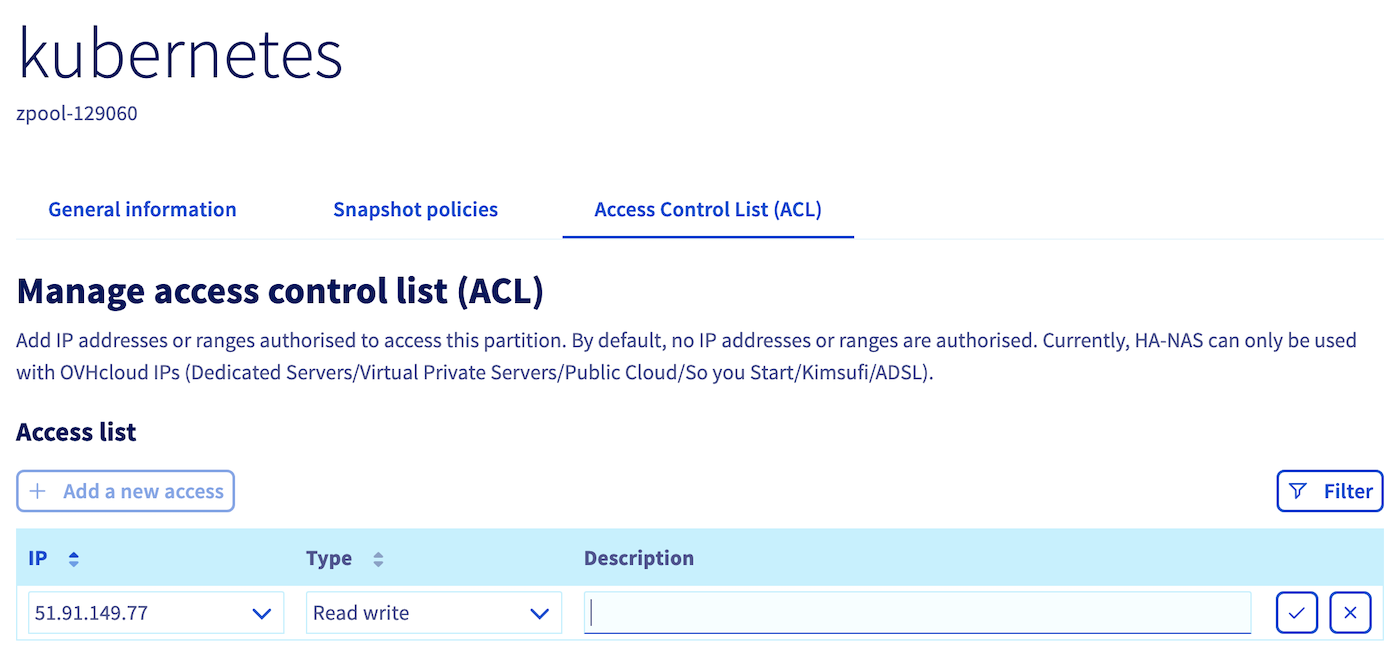Confirm the new access with the checkmark icon
Screen dimensions: 1400x672
(x=1297, y=612)
